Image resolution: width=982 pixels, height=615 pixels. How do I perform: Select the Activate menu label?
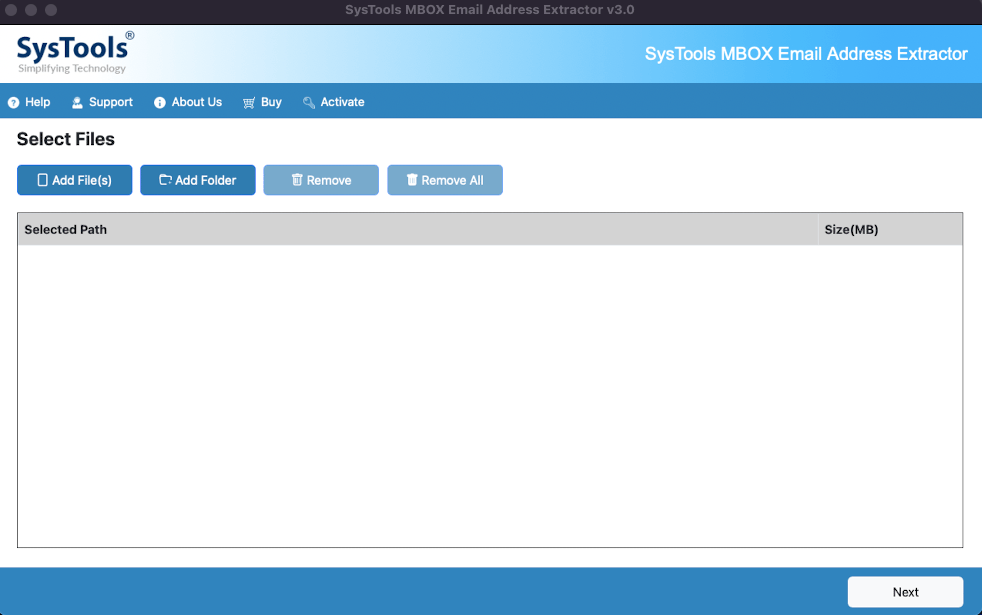342,102
